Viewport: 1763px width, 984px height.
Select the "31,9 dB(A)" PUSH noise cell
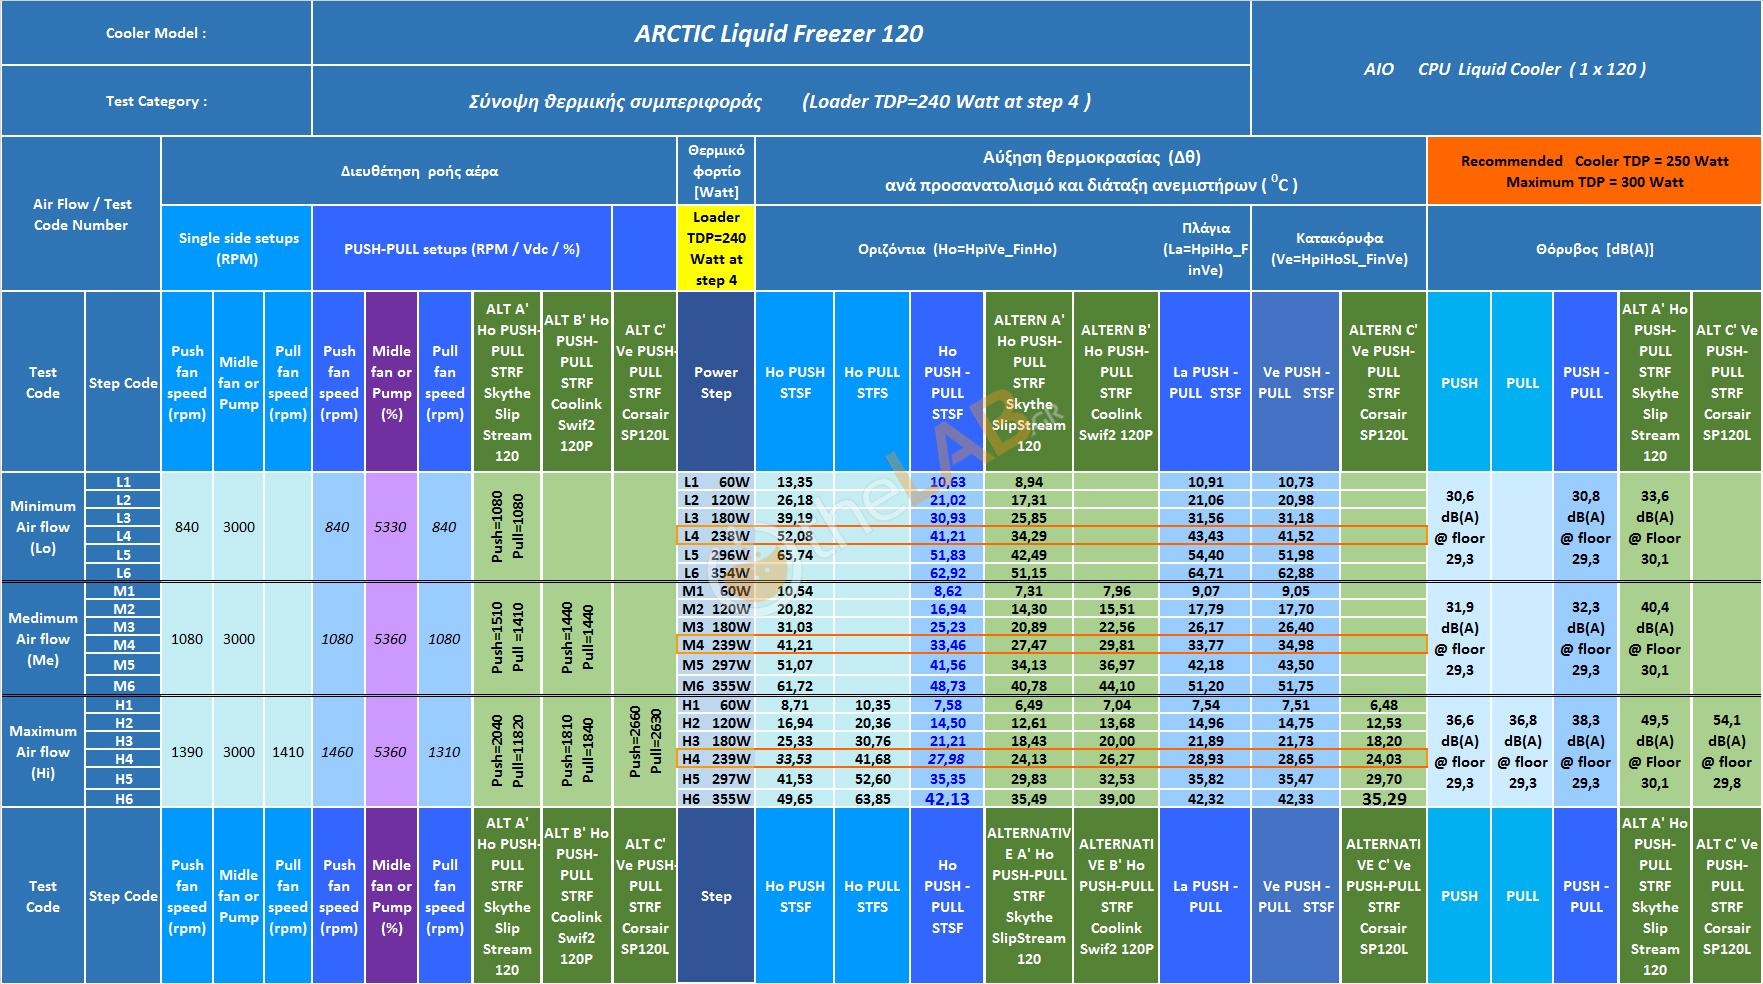(x=1459, y=639)
